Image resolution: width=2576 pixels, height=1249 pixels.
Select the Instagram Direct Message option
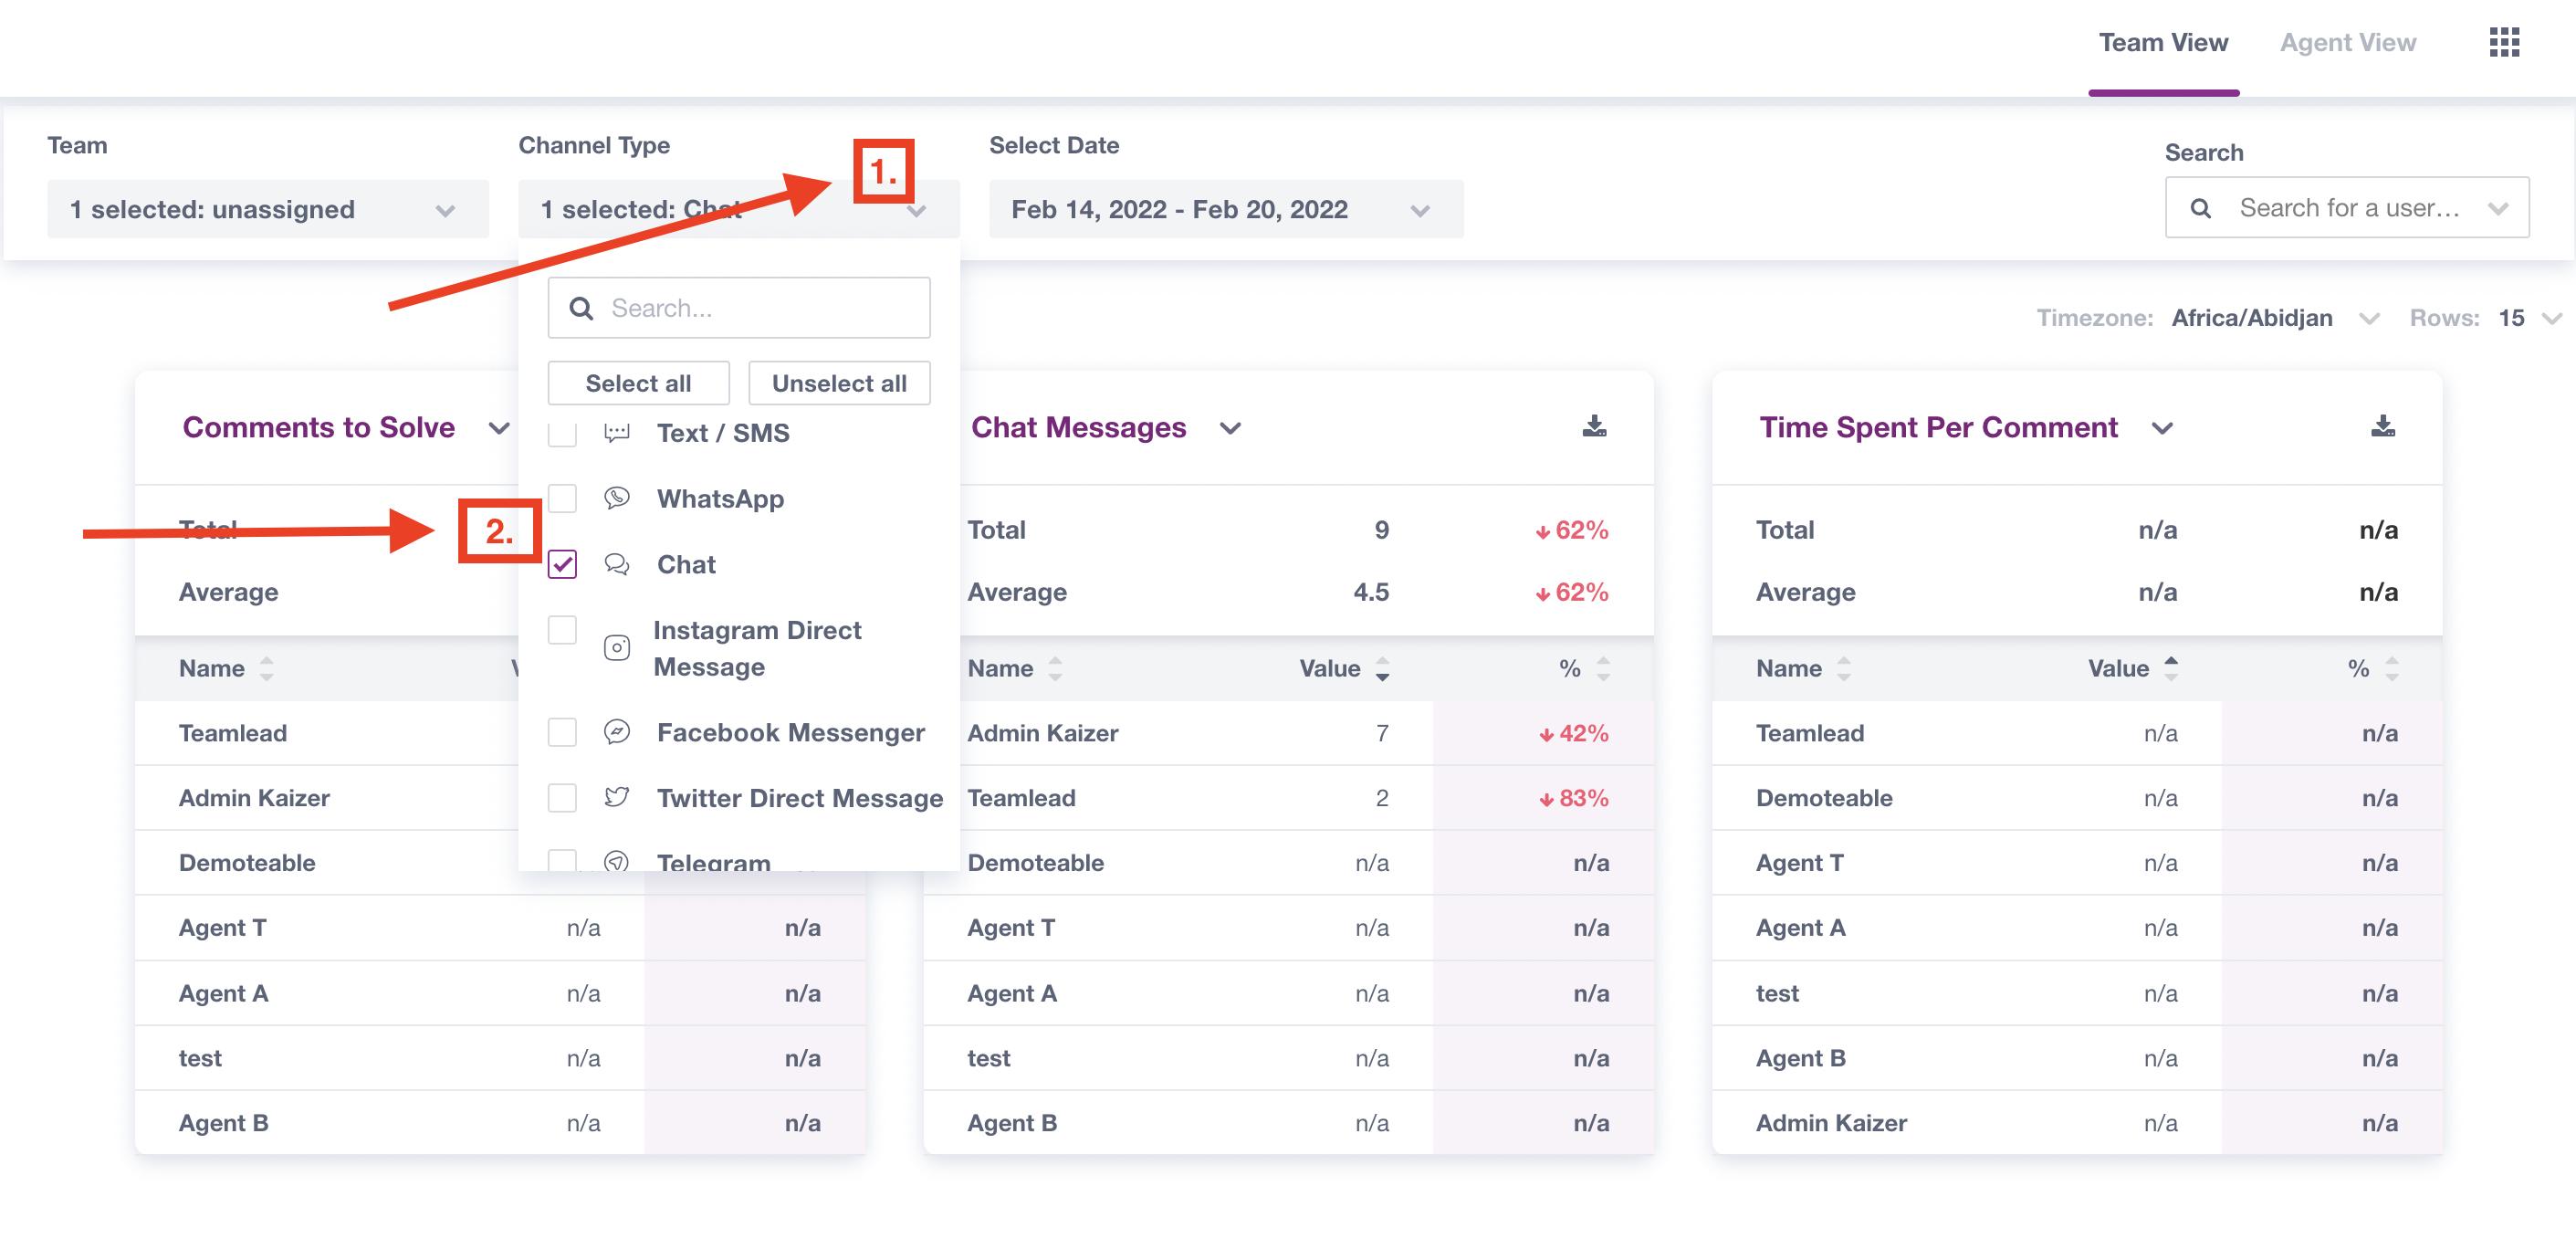[x=757, y=648]
